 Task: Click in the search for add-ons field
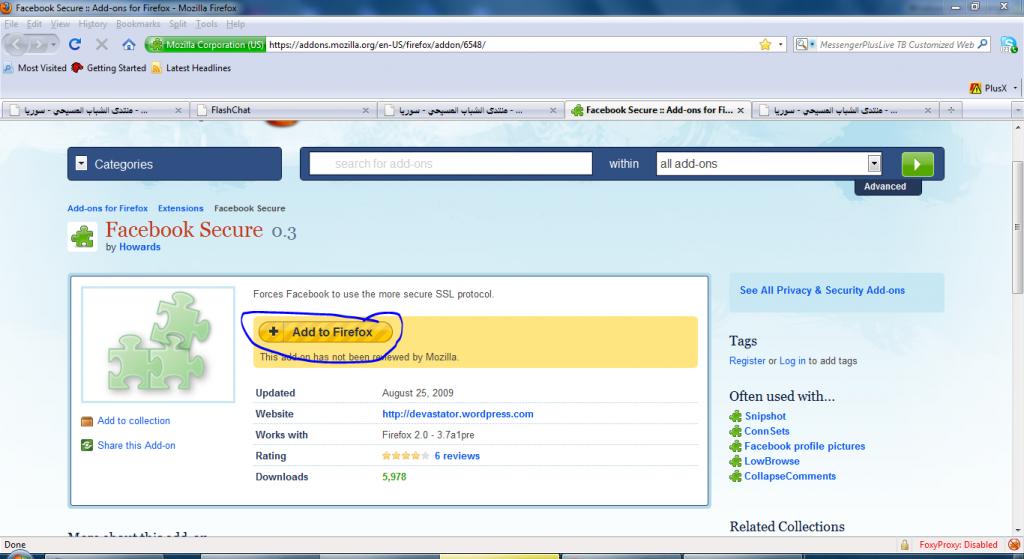coord(450,164)
